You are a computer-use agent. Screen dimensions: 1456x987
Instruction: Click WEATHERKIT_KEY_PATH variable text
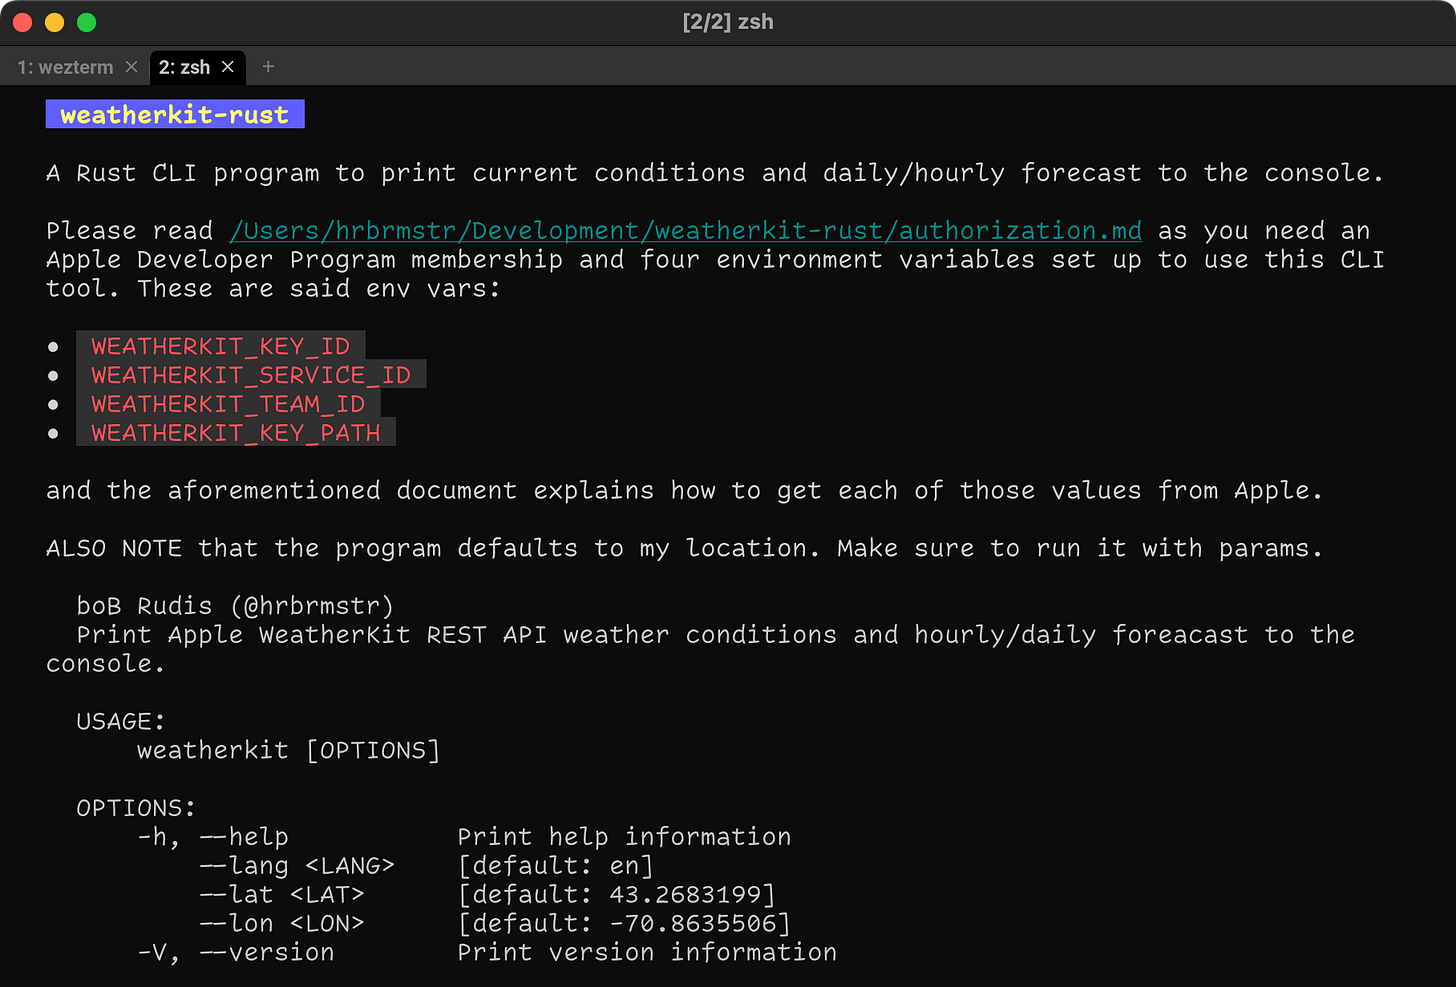point(236,433)
